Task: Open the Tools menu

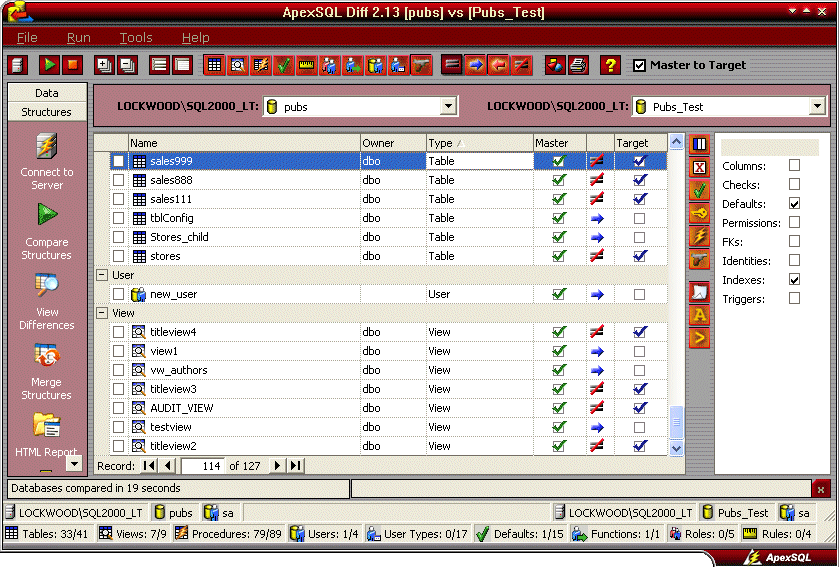Action: 136,37
